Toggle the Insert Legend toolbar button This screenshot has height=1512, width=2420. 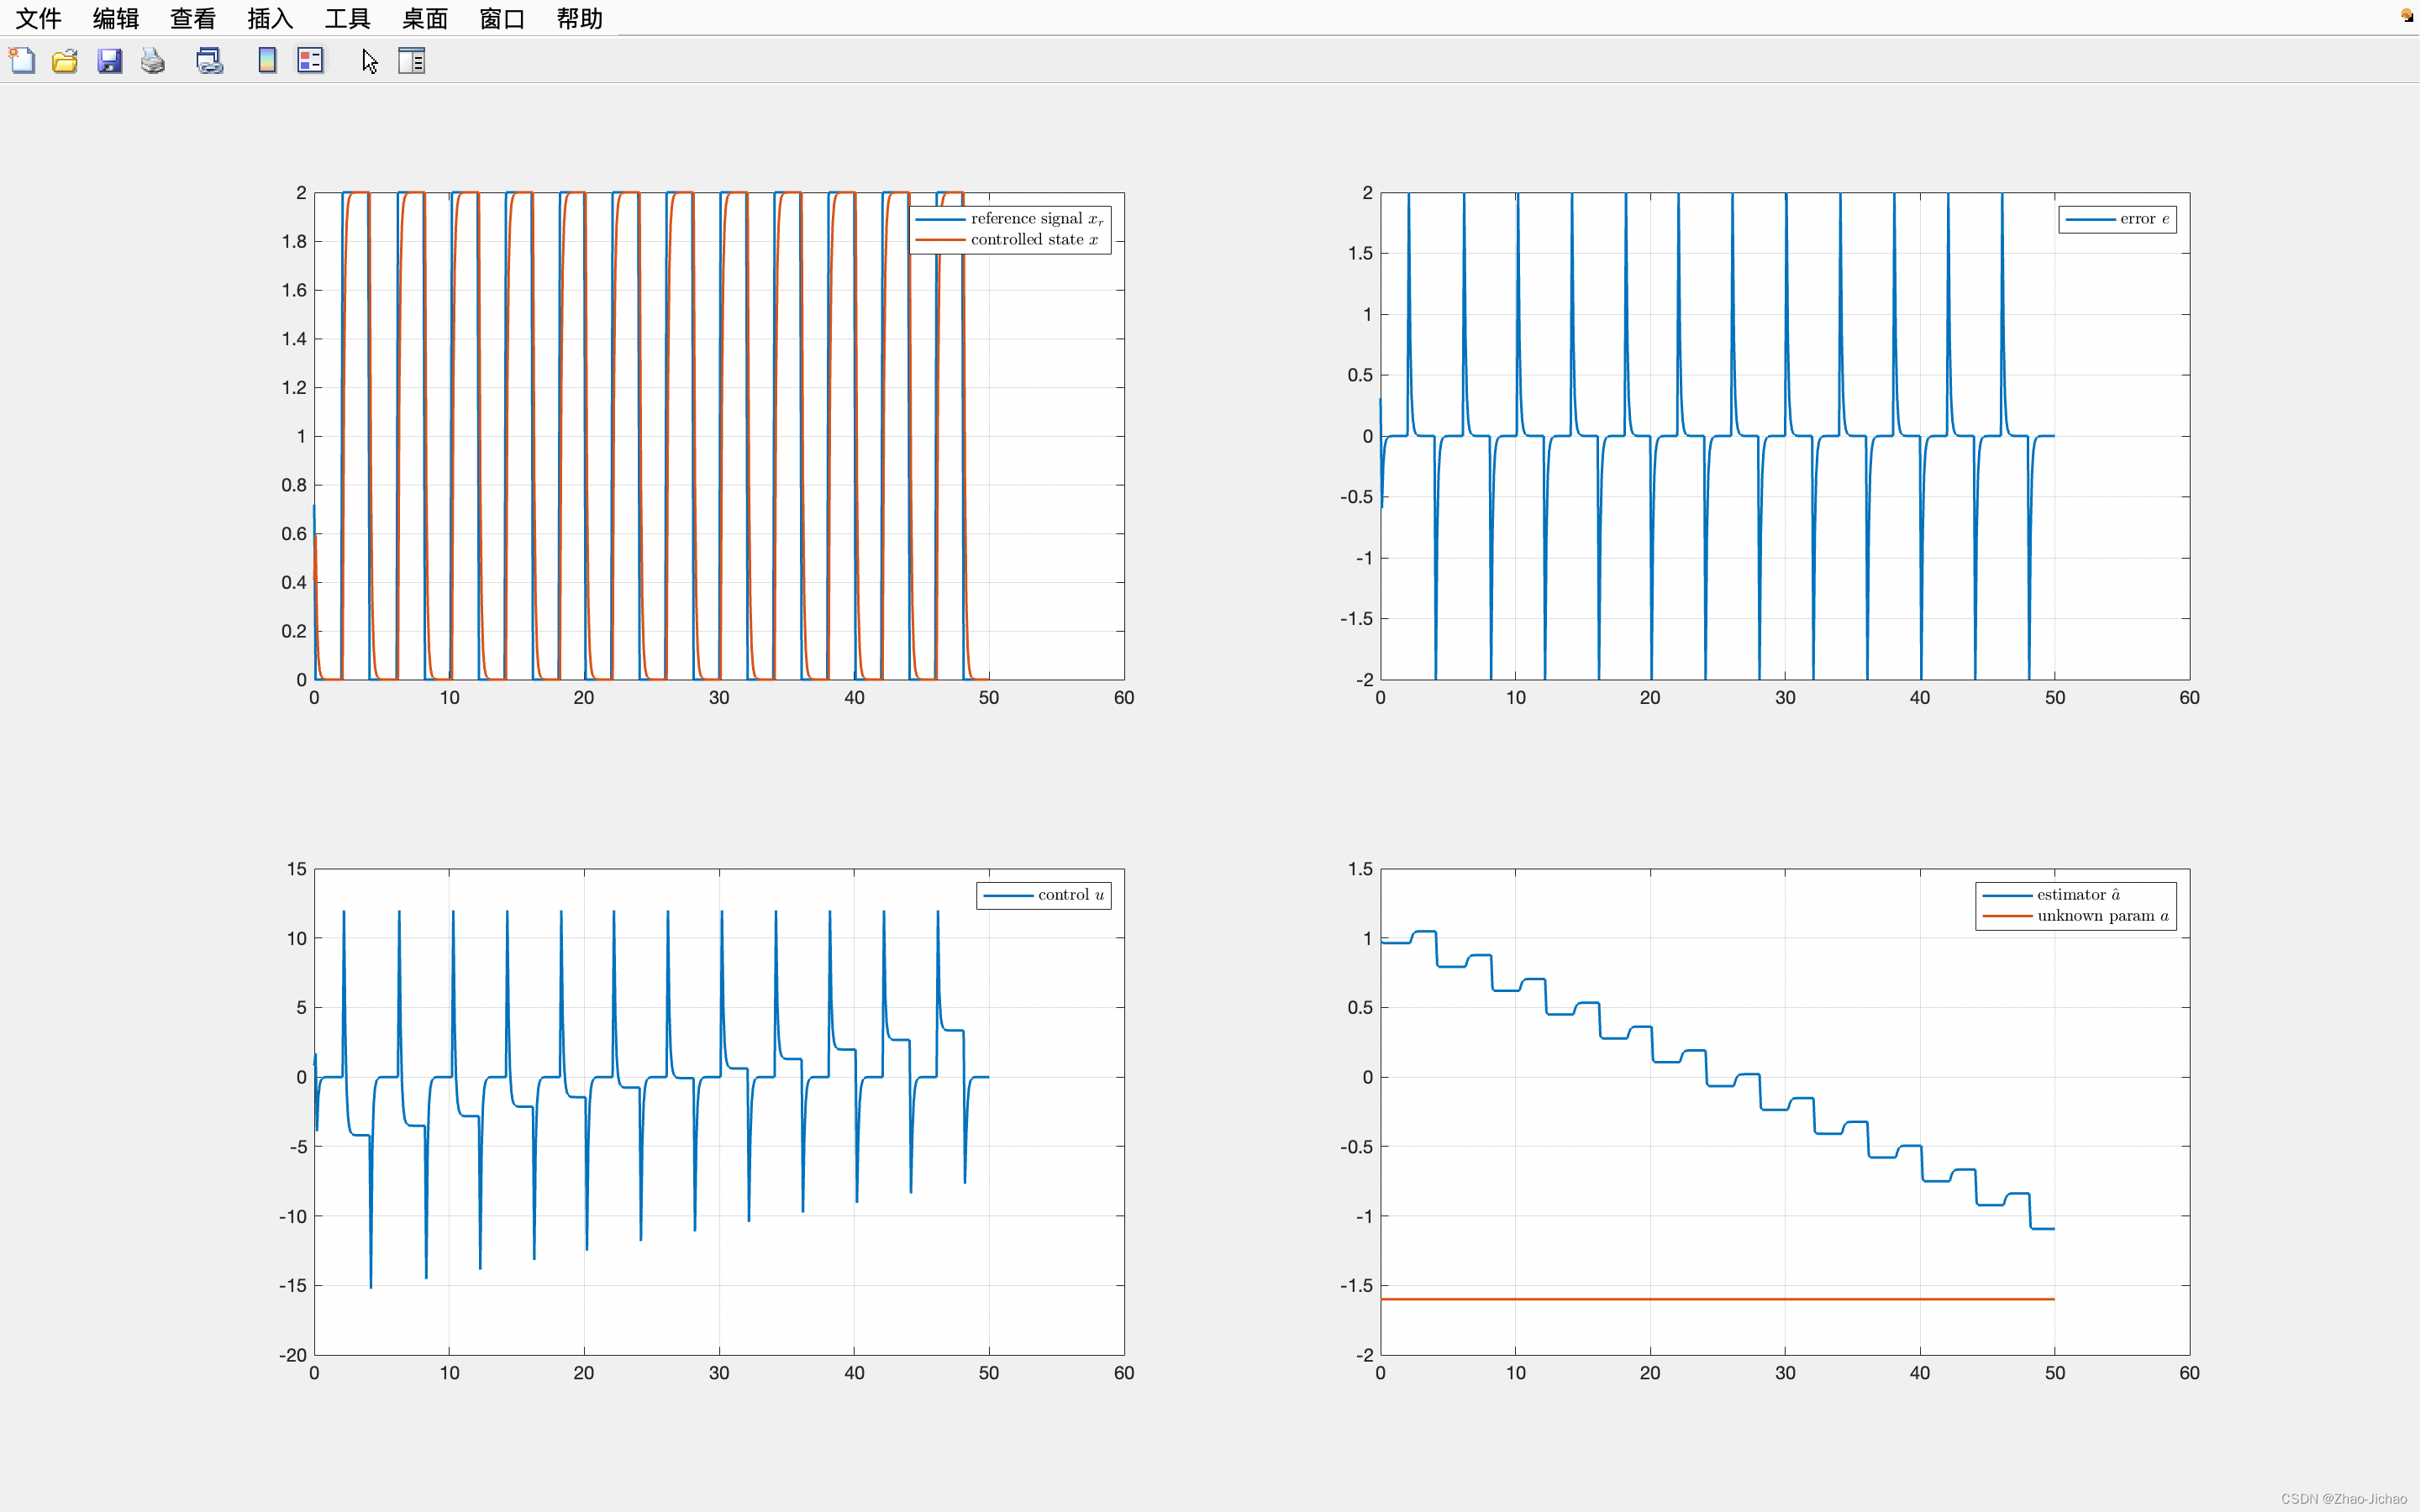(x=310, y=61)
